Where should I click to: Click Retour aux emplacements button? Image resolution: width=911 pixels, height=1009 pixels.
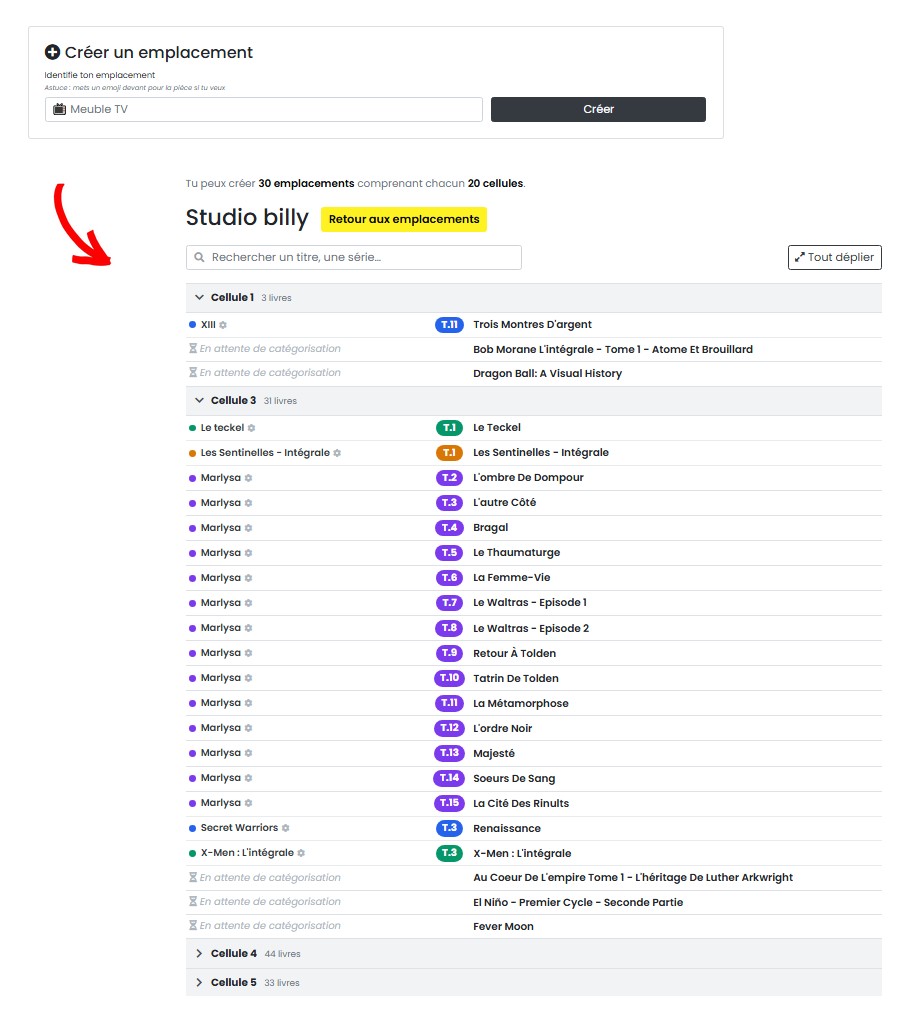click(x=404, y=219)
